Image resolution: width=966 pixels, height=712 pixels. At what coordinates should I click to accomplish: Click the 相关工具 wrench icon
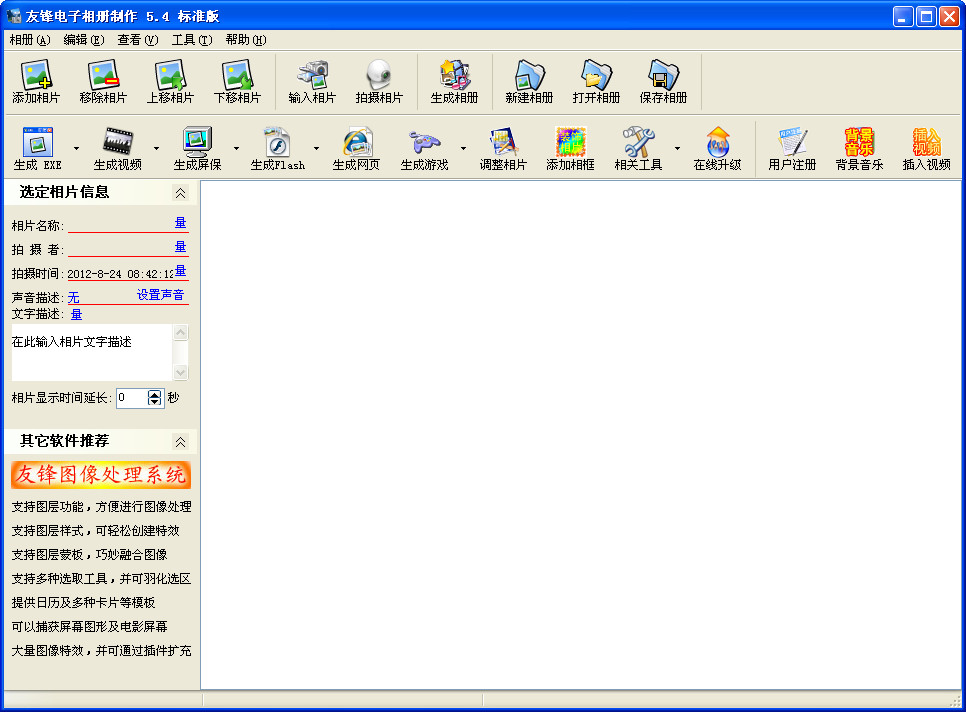click(x=638, y=148)
